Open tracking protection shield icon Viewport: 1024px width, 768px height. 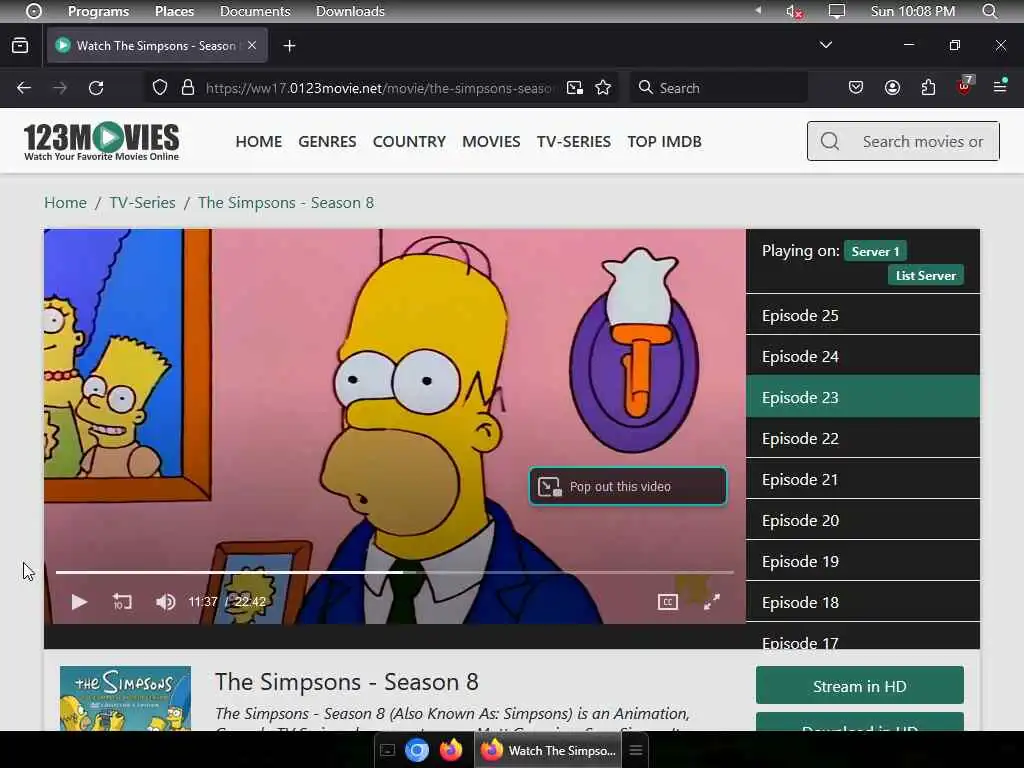click(160, 88)
